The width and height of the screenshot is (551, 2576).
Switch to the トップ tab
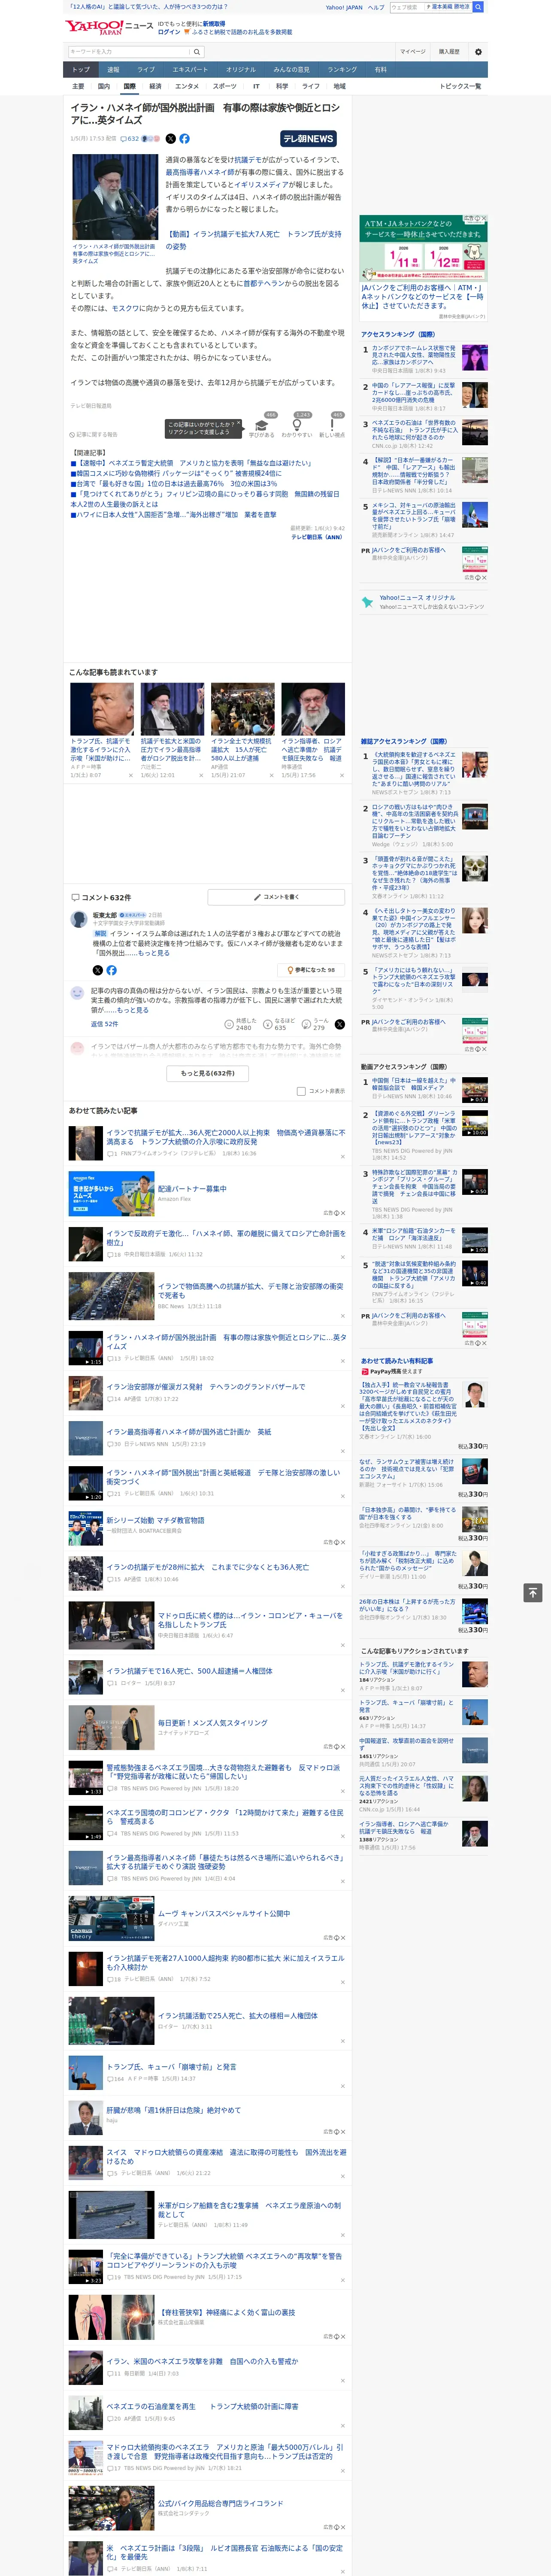[x=81, y=70]
